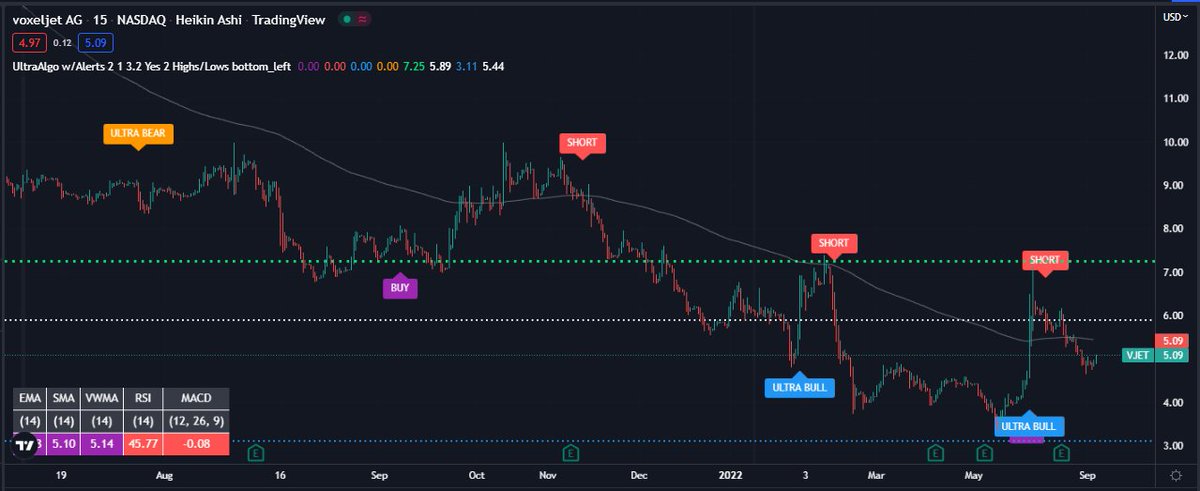Click the 5.14 VWMA value cell
The image size is (1200, 491).
pos(100,444)
